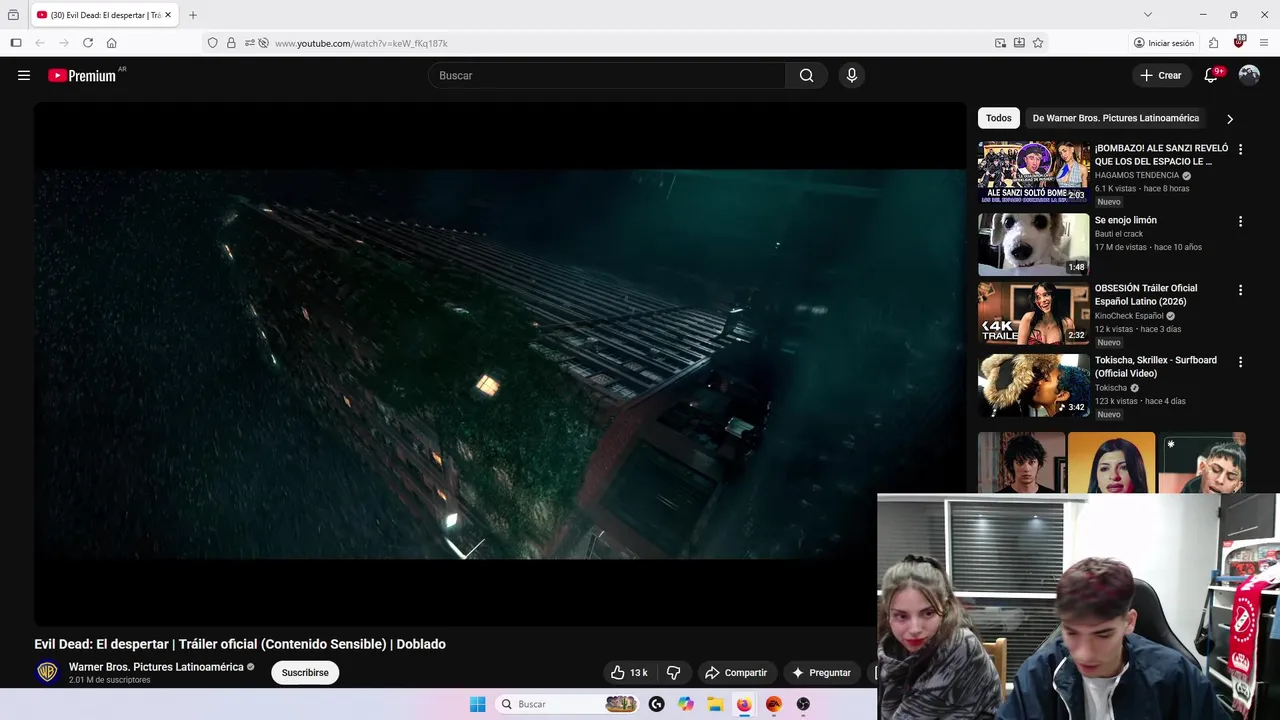The width and height of the screenshot is (1280, 720).
Task: Open Copilot from the taskbar
Action: [686, 704]
